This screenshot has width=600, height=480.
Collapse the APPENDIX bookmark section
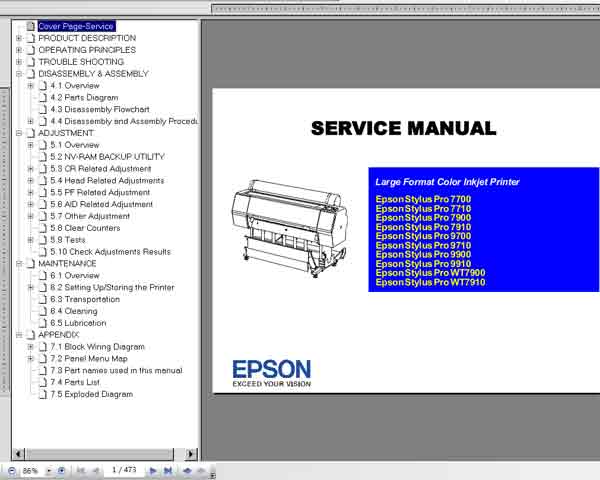(x=19, y=335)
